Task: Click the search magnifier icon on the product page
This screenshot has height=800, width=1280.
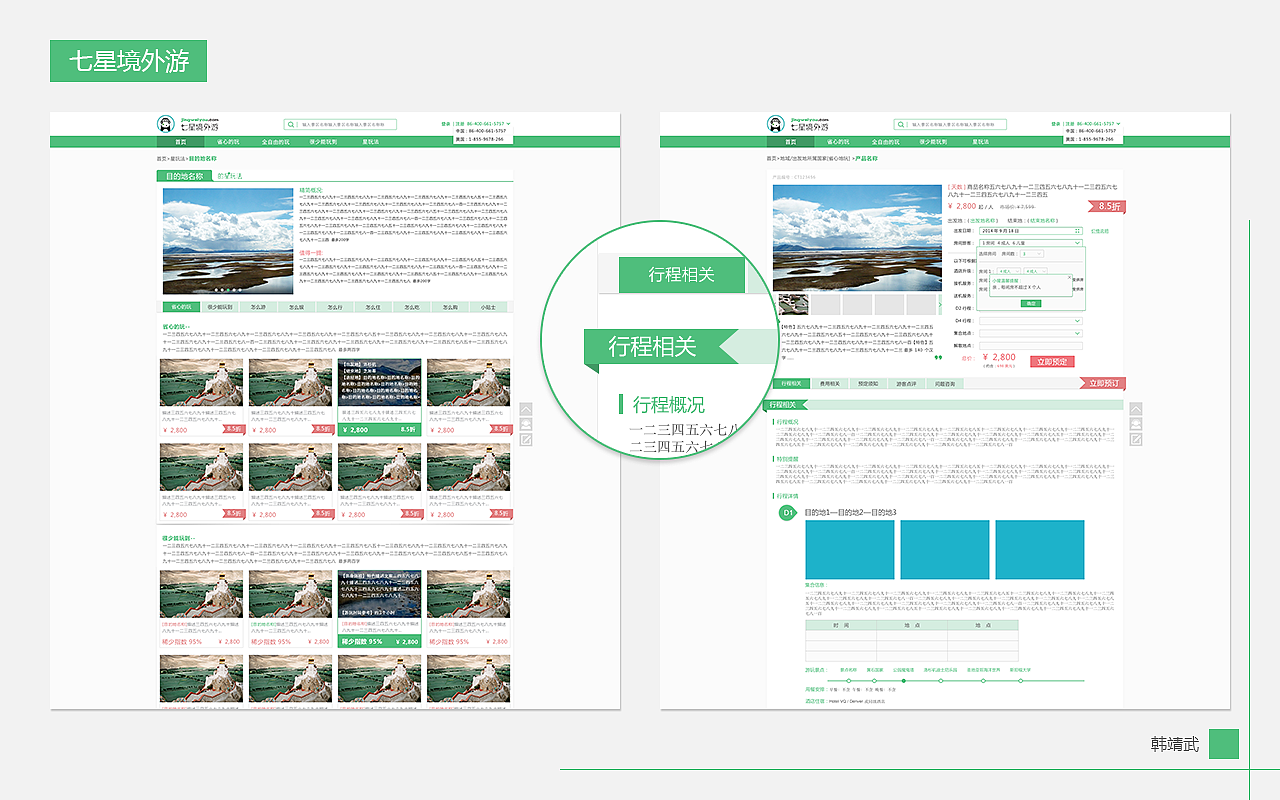Action: [901, 124]
